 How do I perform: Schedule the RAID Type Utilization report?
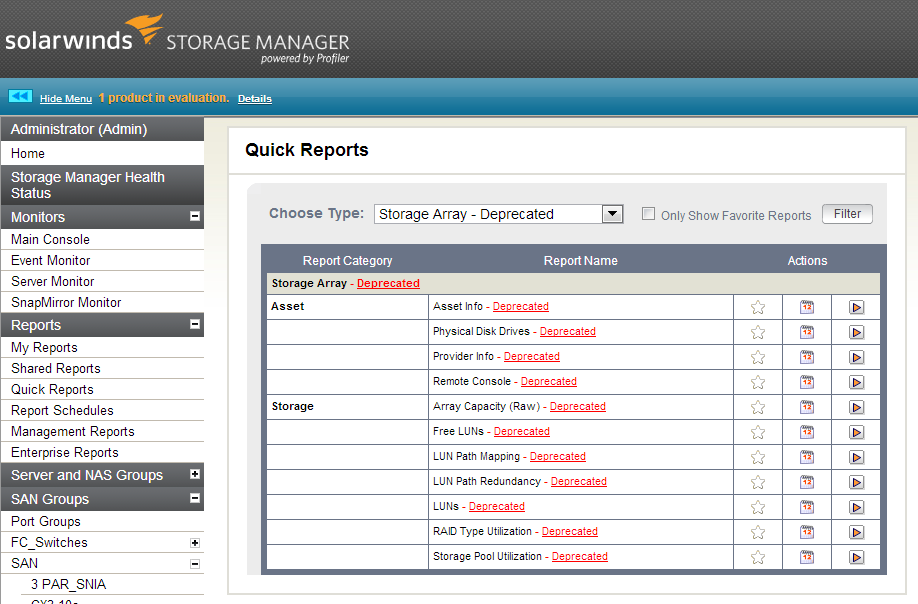click(x=807, y=532)
